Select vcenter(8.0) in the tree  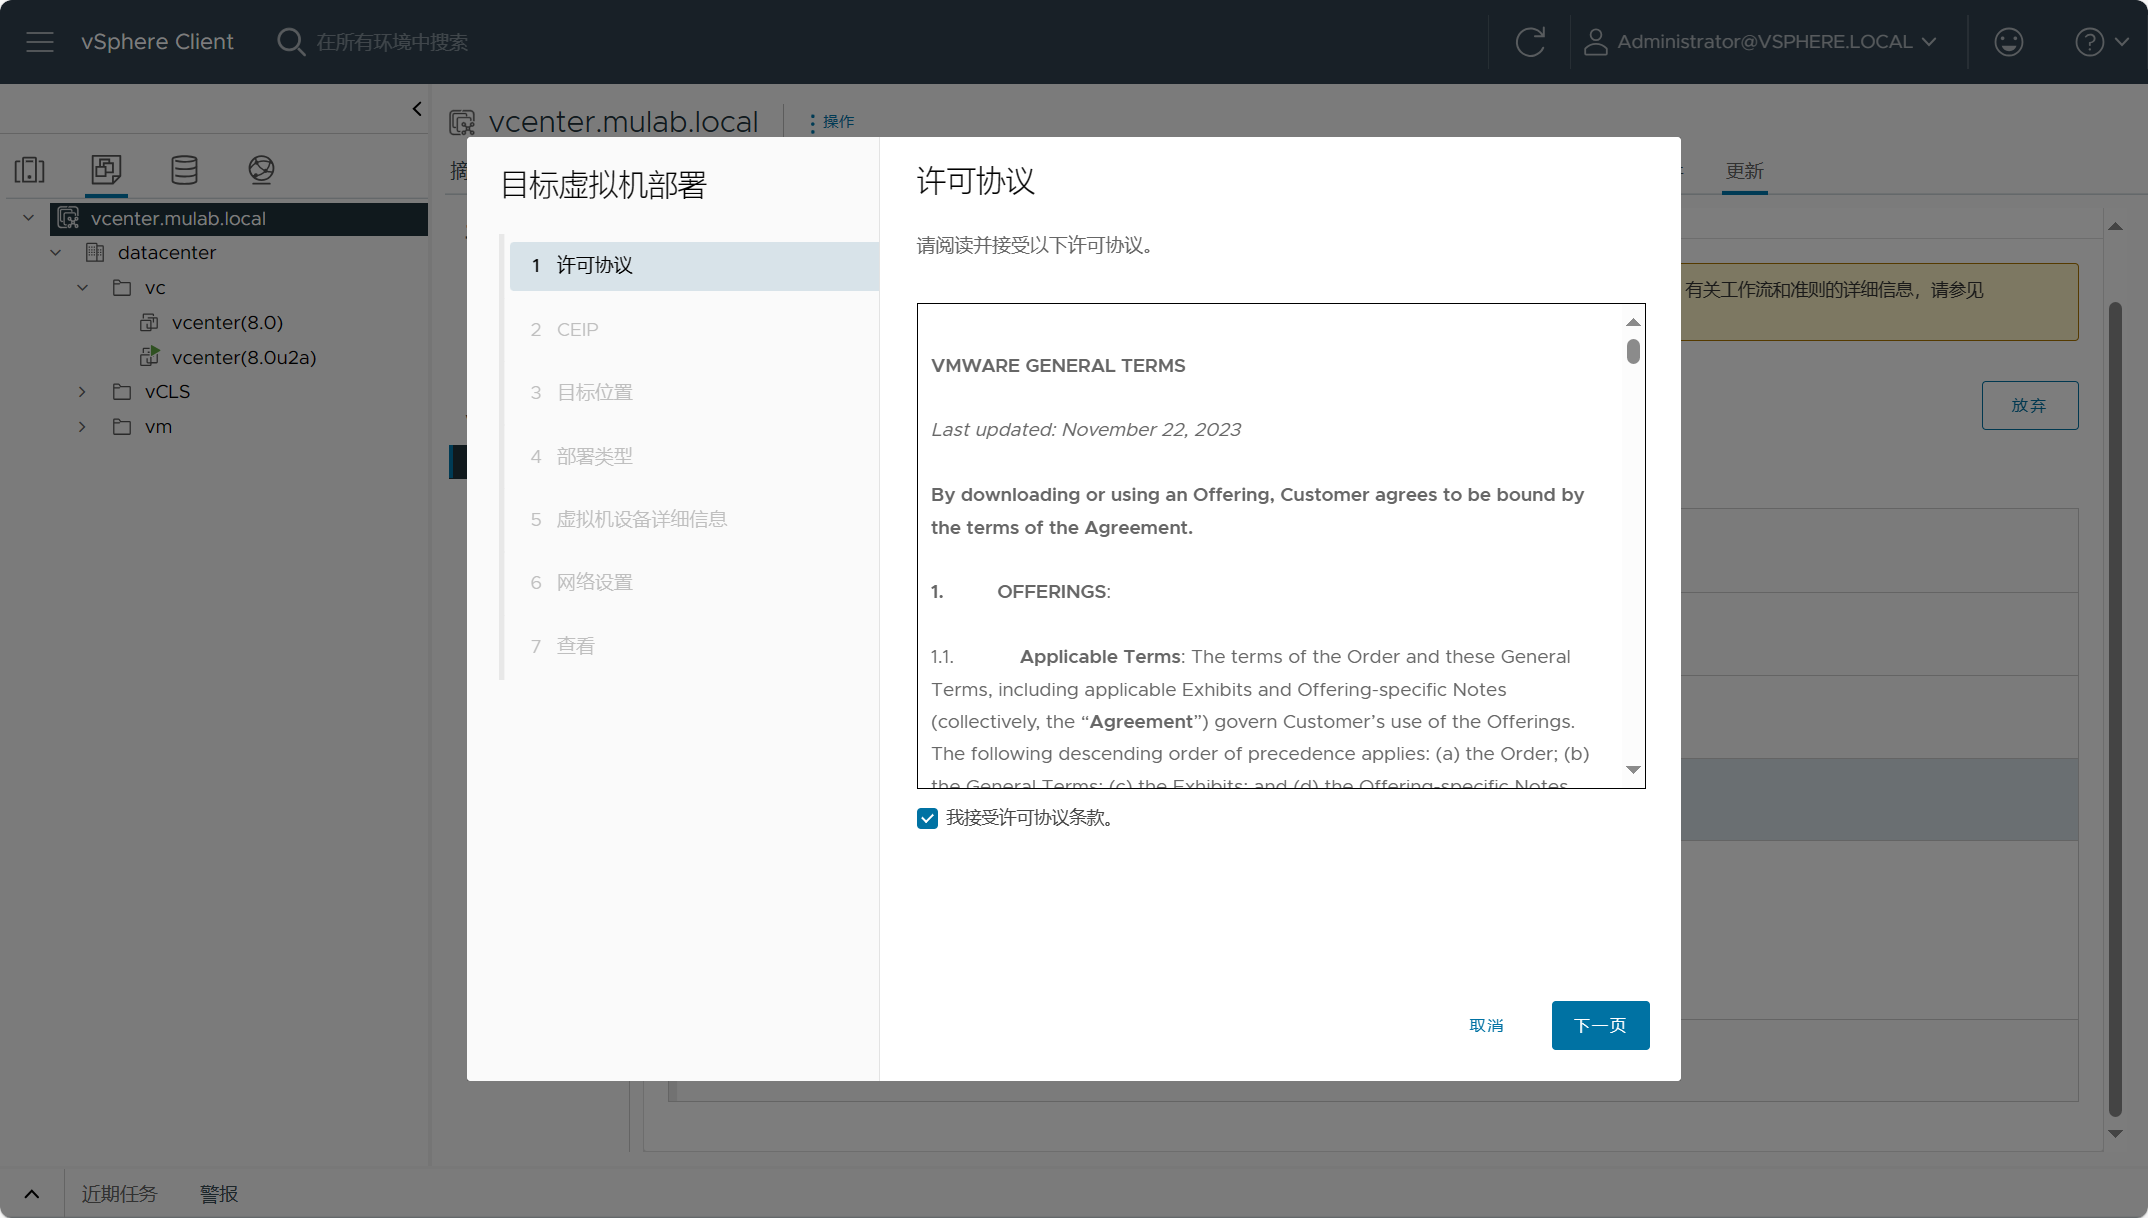pos(227,322)
